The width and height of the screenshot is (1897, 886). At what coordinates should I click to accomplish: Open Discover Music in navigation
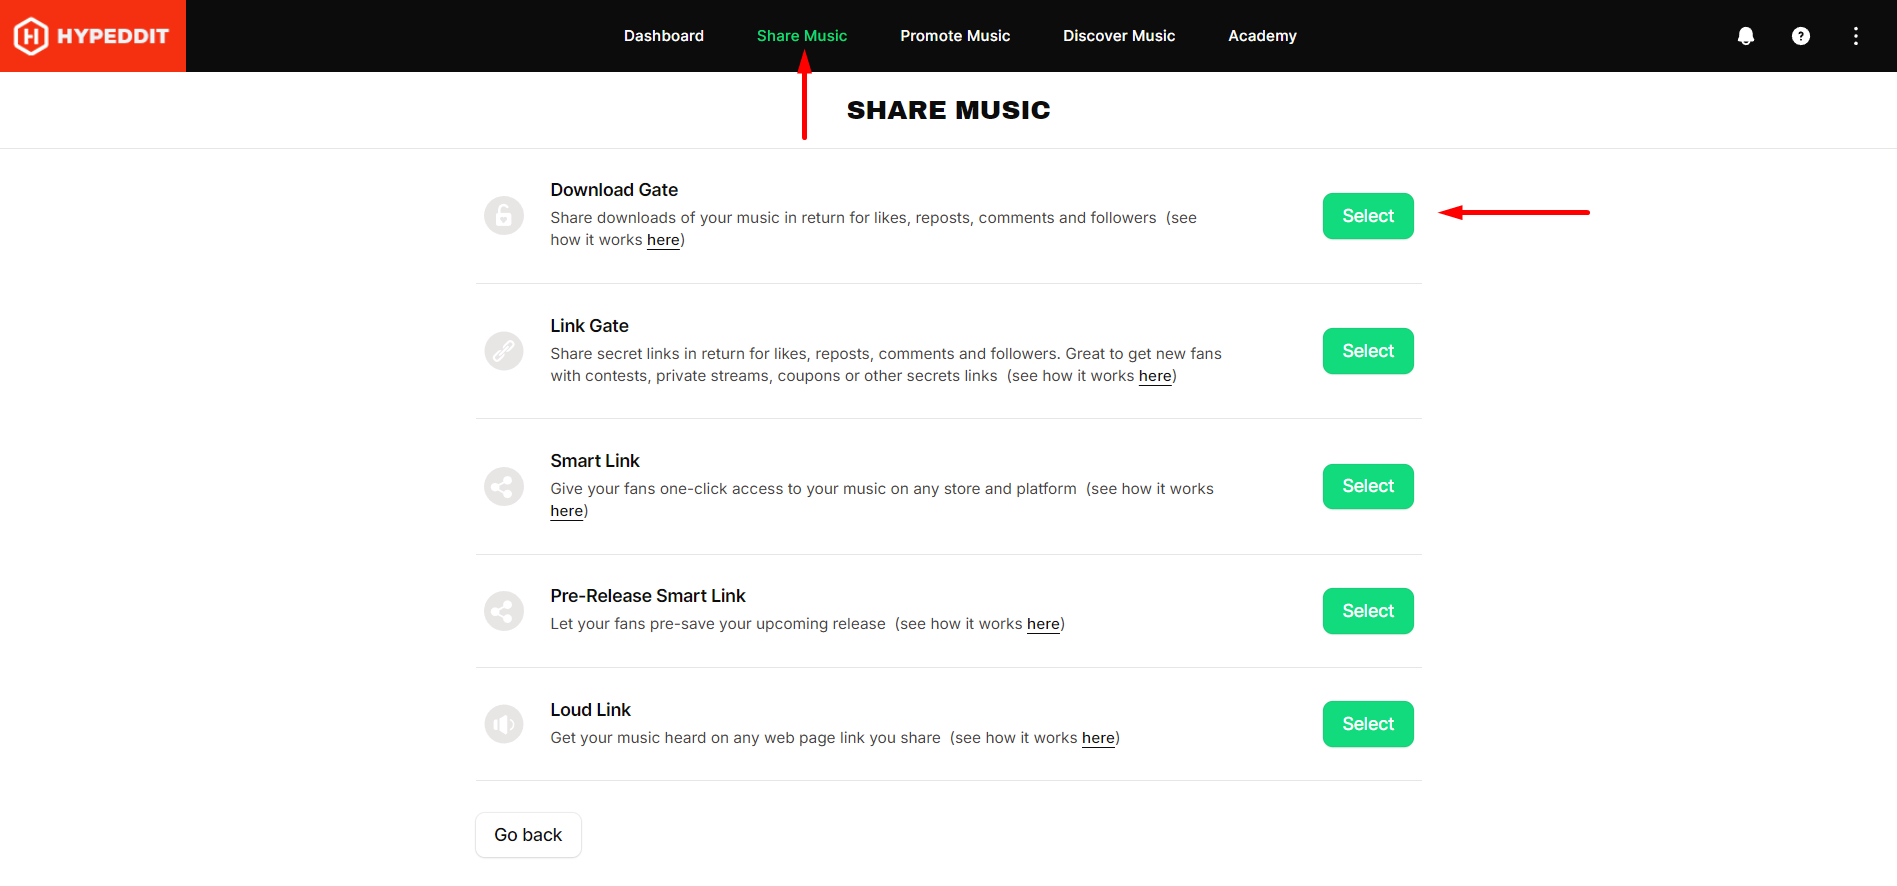(1119, 36)
